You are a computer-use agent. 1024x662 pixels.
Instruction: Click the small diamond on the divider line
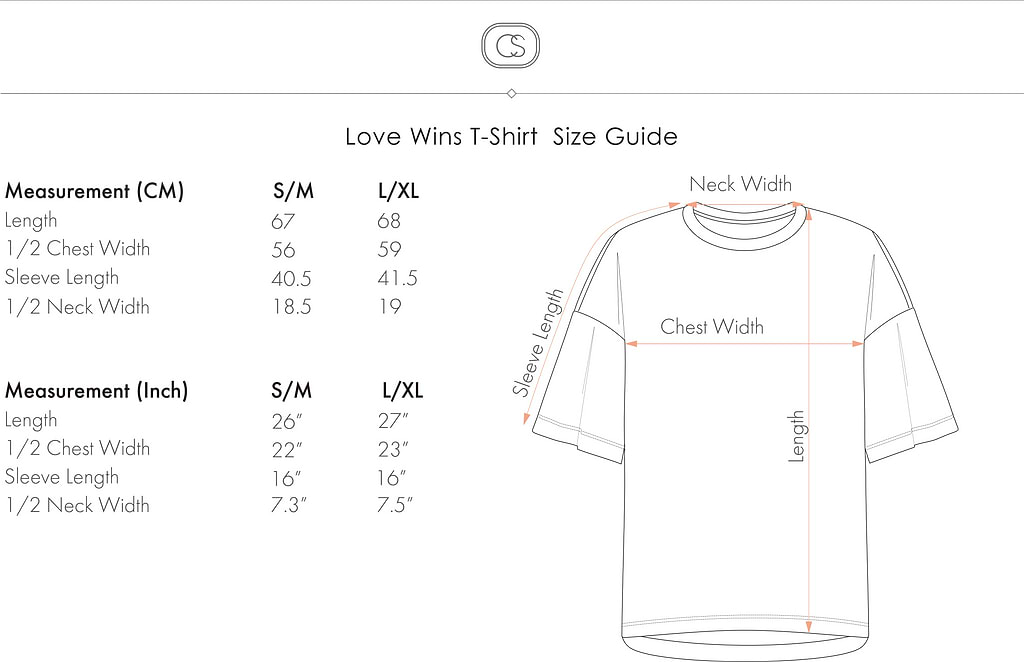512,93
